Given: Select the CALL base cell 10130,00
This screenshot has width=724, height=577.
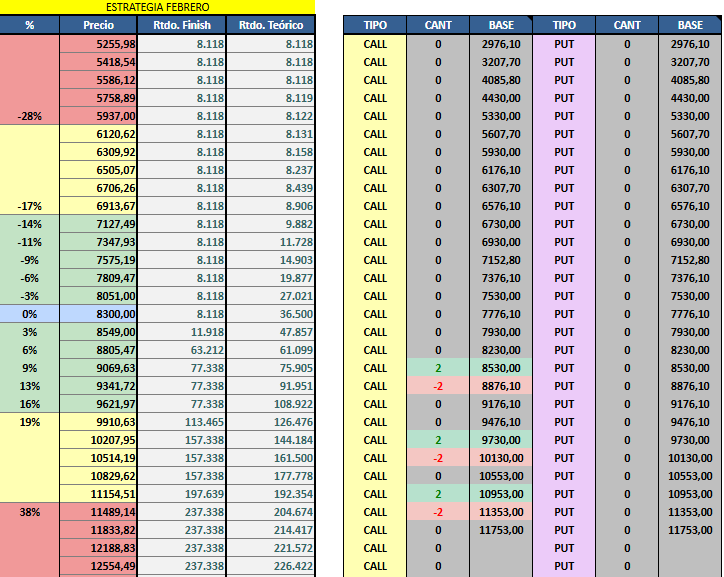Looking at the screenshot, I should coord(501,458).
